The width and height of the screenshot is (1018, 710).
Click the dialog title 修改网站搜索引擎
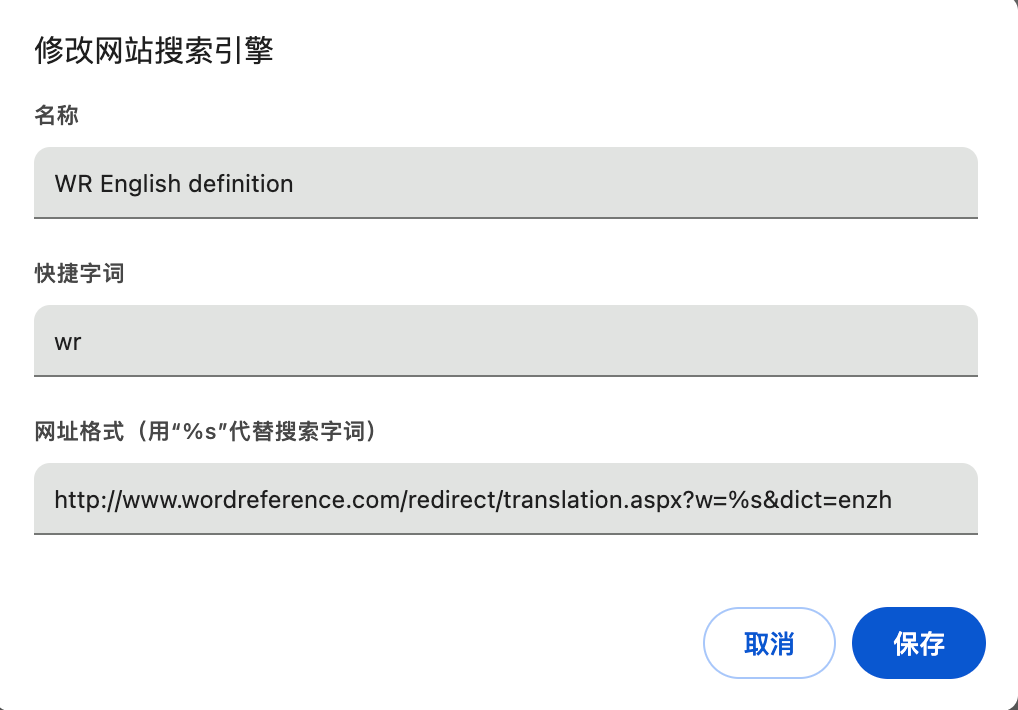coord(154,50)
